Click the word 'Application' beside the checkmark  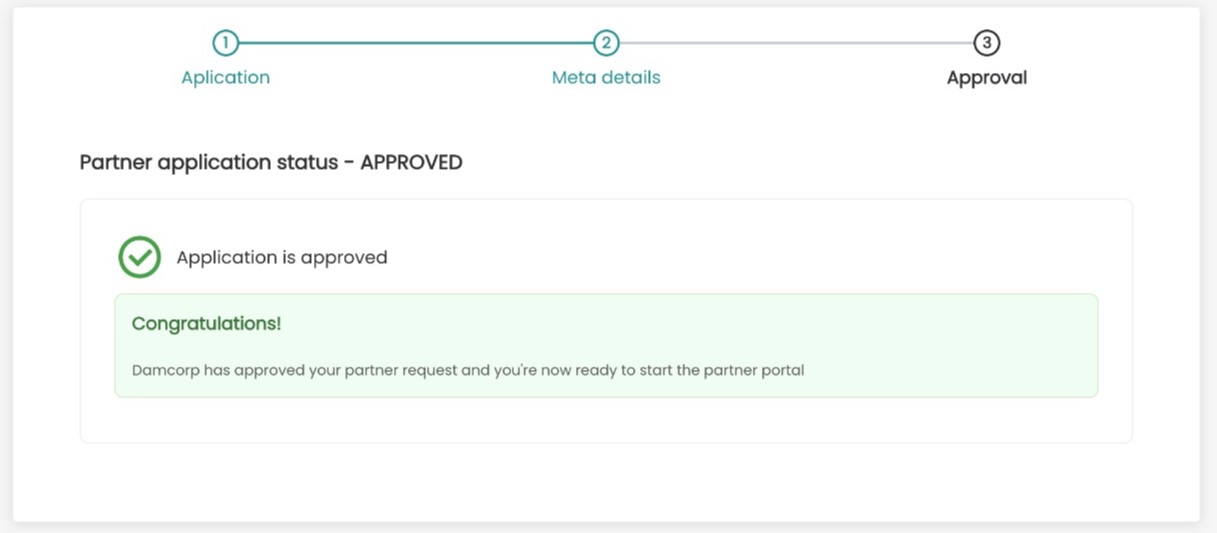click(x=223, y=257)
